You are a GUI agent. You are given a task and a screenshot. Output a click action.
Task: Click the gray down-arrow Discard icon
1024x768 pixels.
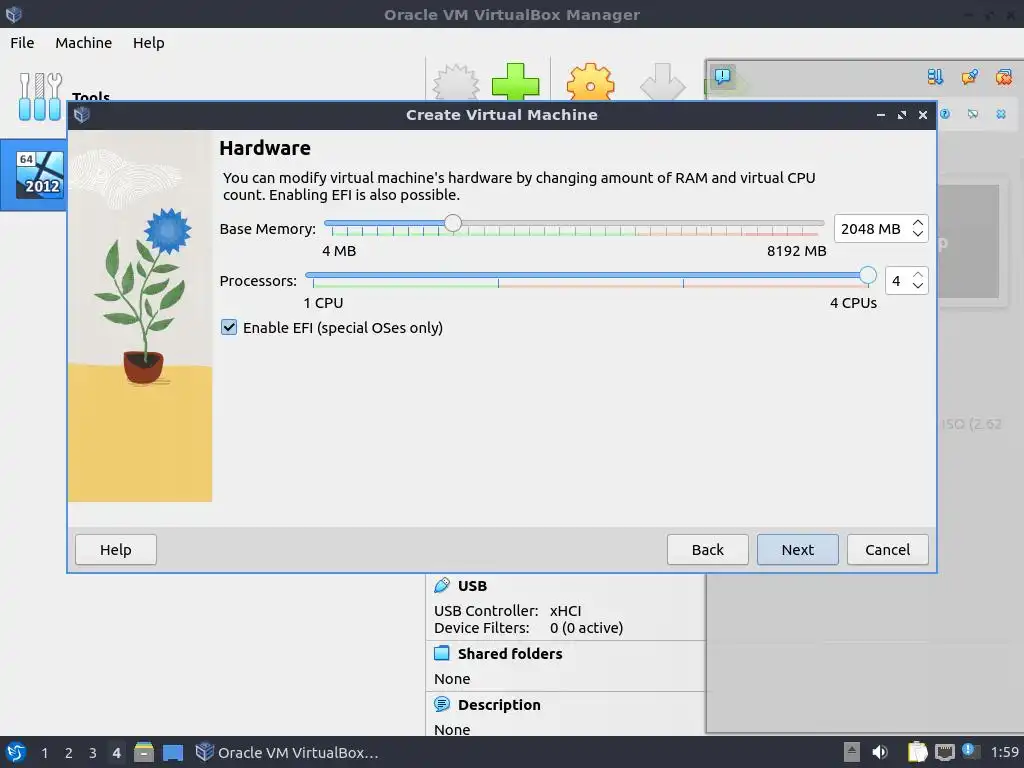point(662,82)
